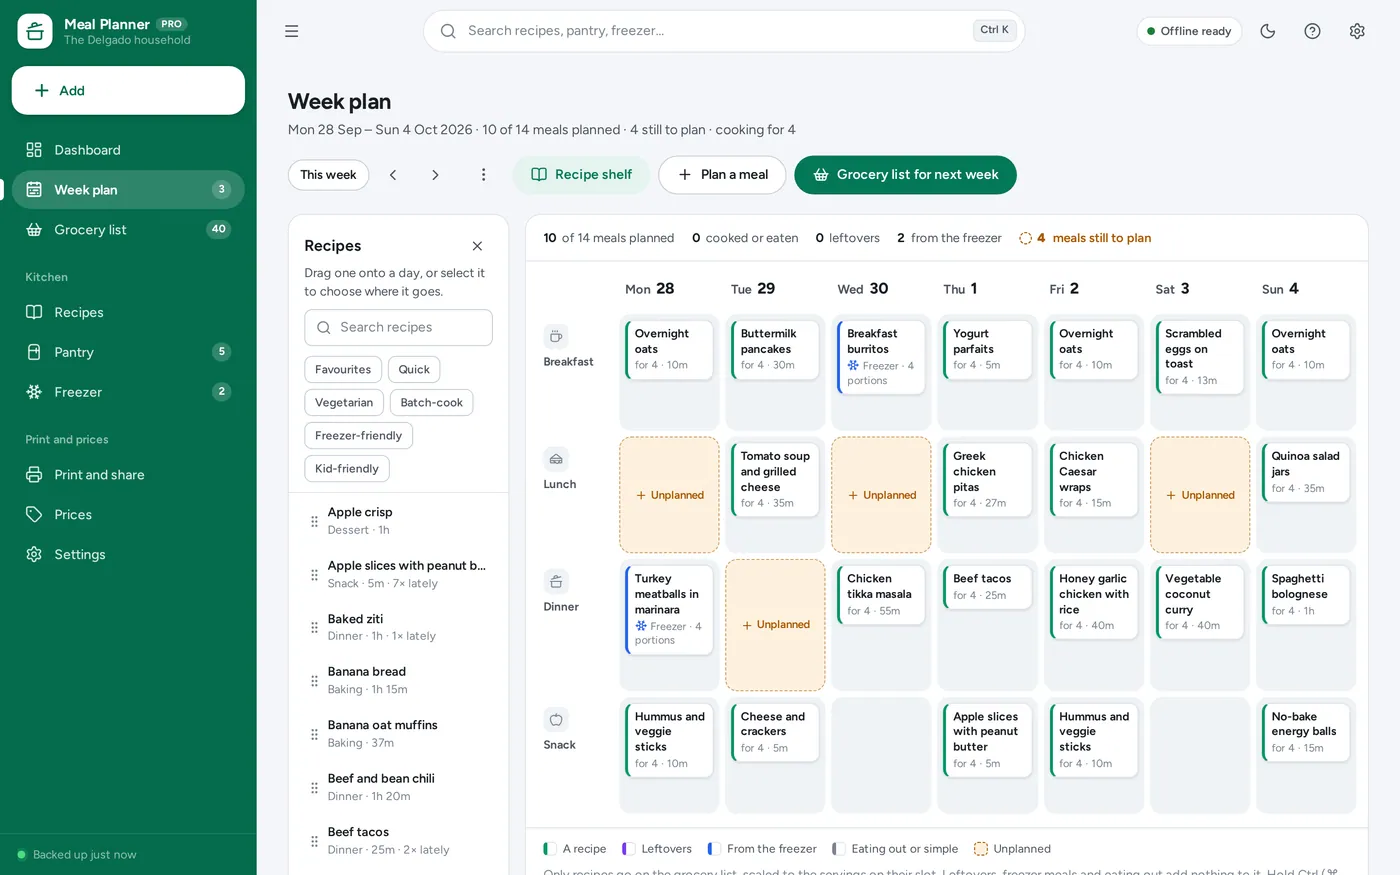Grab the drag handle for Baked ziti

[x=314, y=628]
